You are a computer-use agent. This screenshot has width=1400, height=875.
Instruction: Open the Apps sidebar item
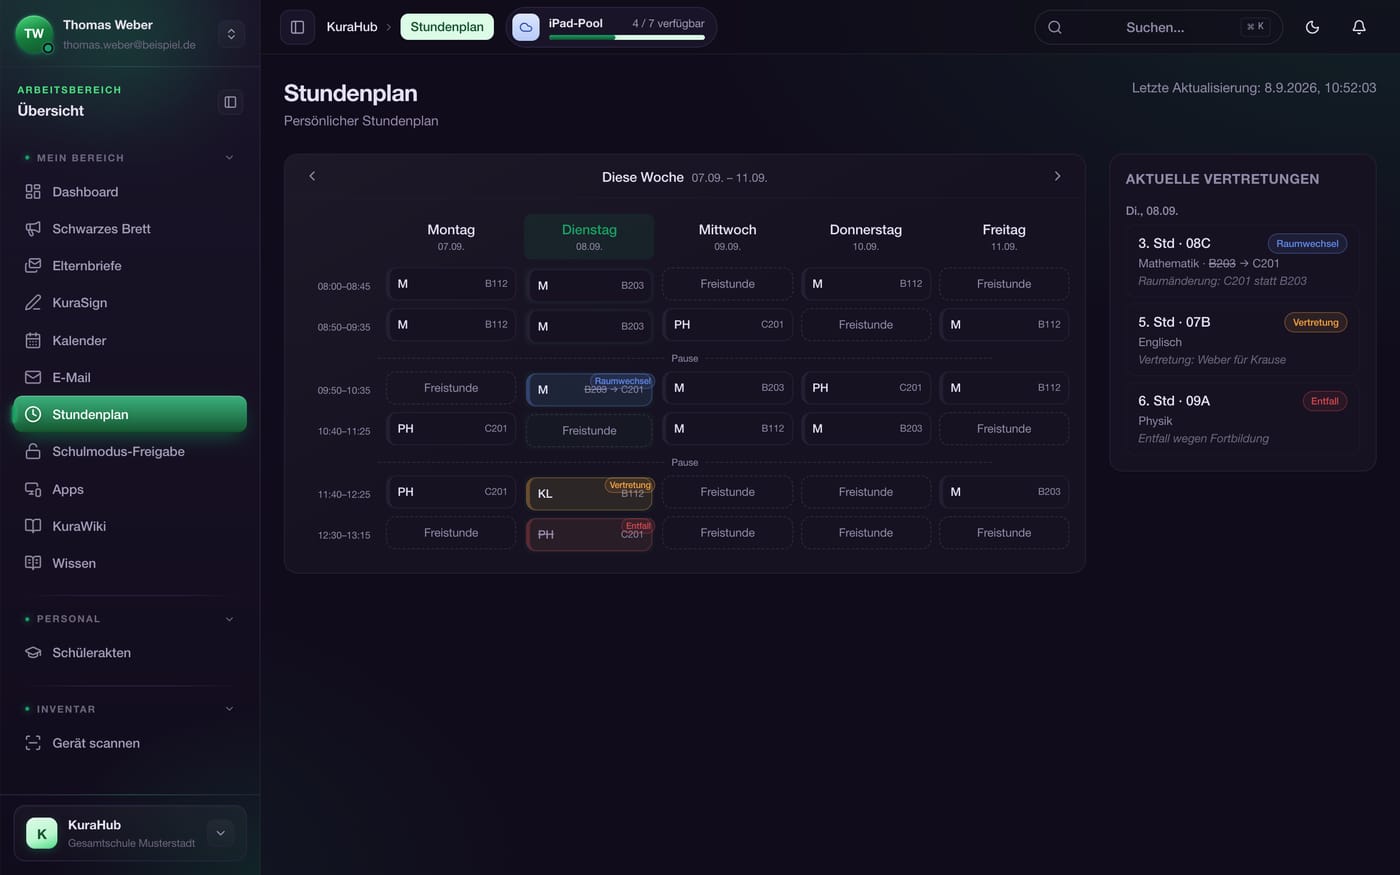pos(130,489)
